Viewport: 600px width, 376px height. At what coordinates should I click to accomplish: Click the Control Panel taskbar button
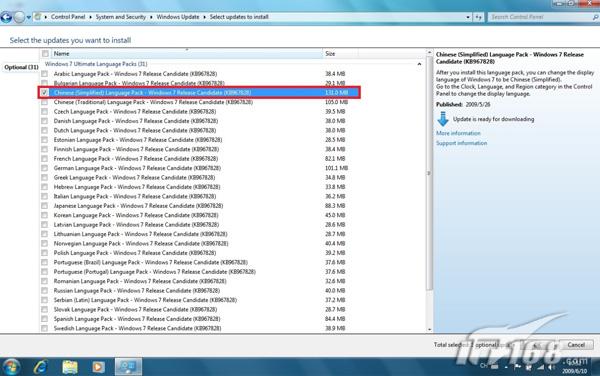[128, 367]
